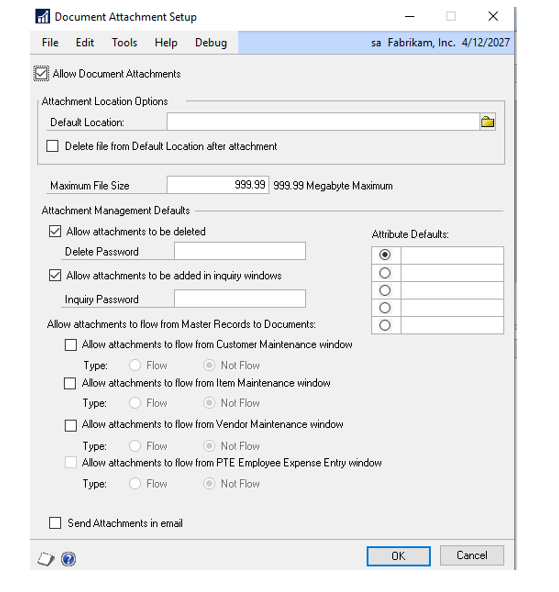Screen dimensions: 559x592
Task: Open the File menu
Action: (50, 43)
